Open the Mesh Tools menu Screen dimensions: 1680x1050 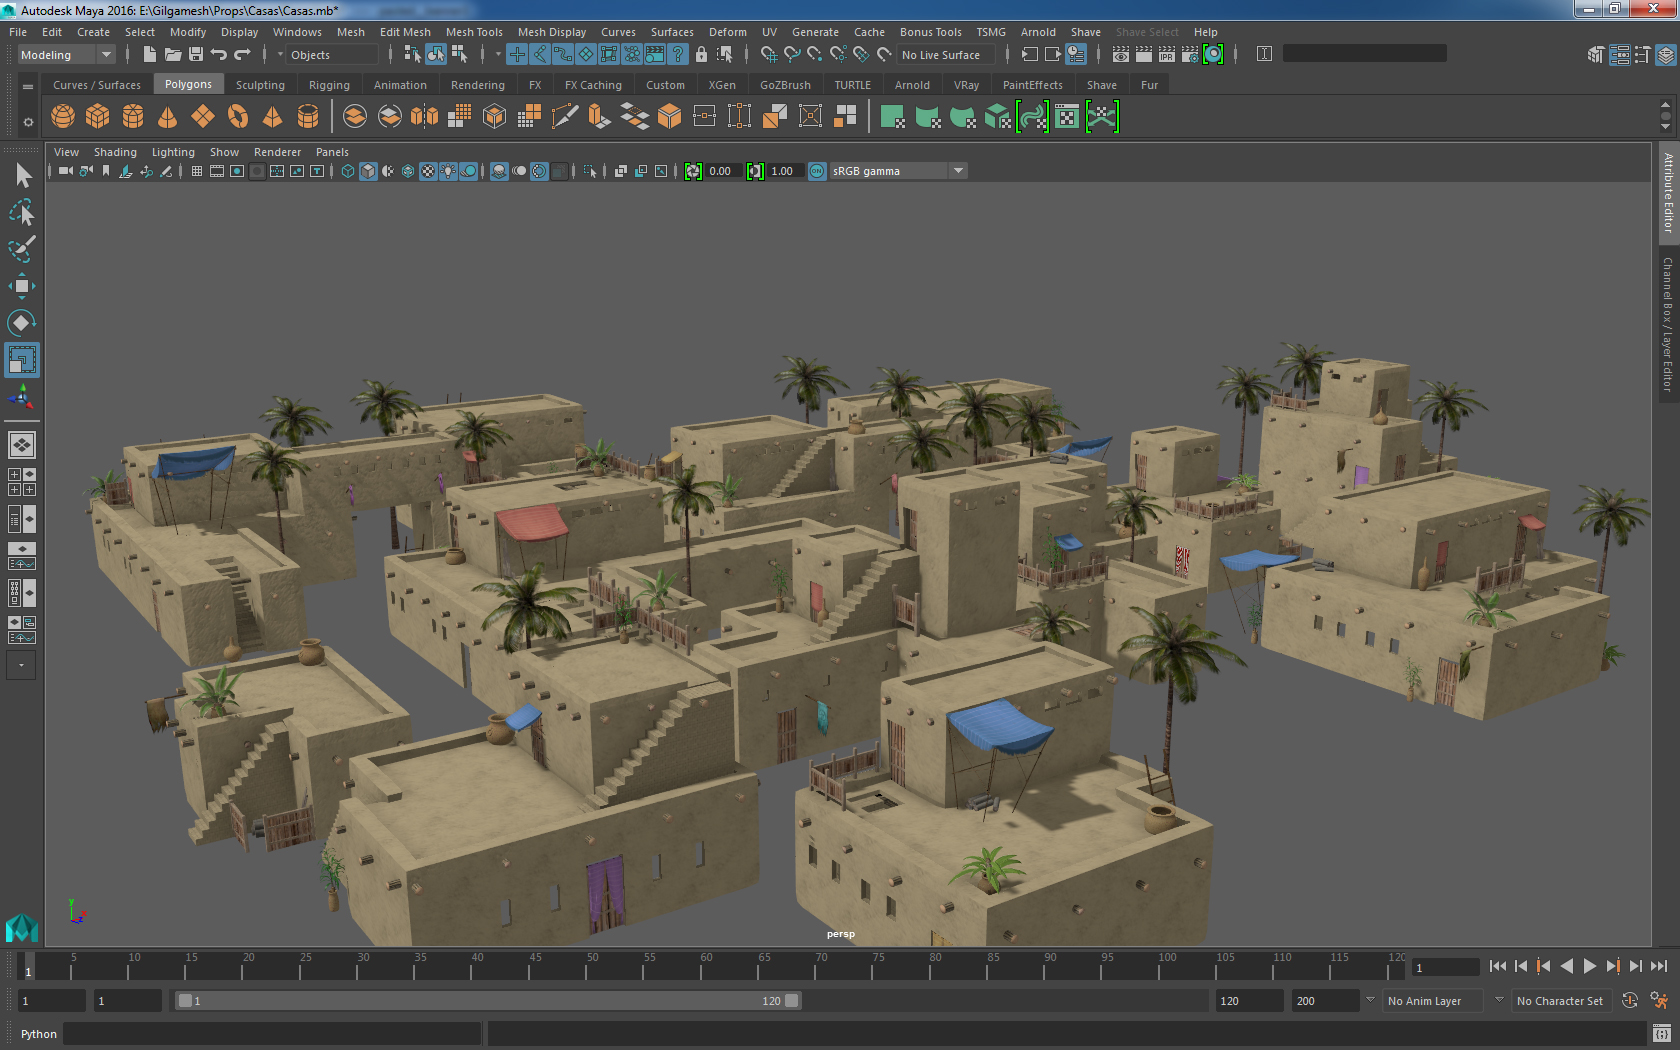tap(474, 32)
